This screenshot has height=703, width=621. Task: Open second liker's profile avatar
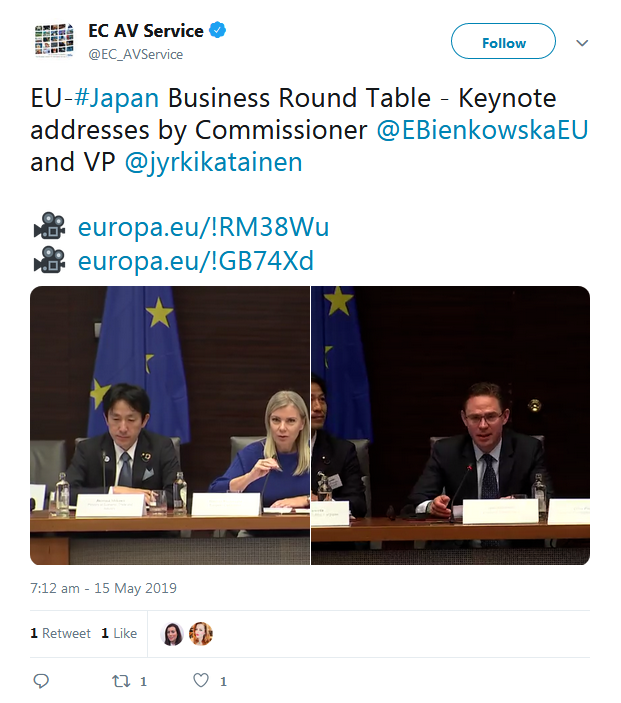point(201,633)
